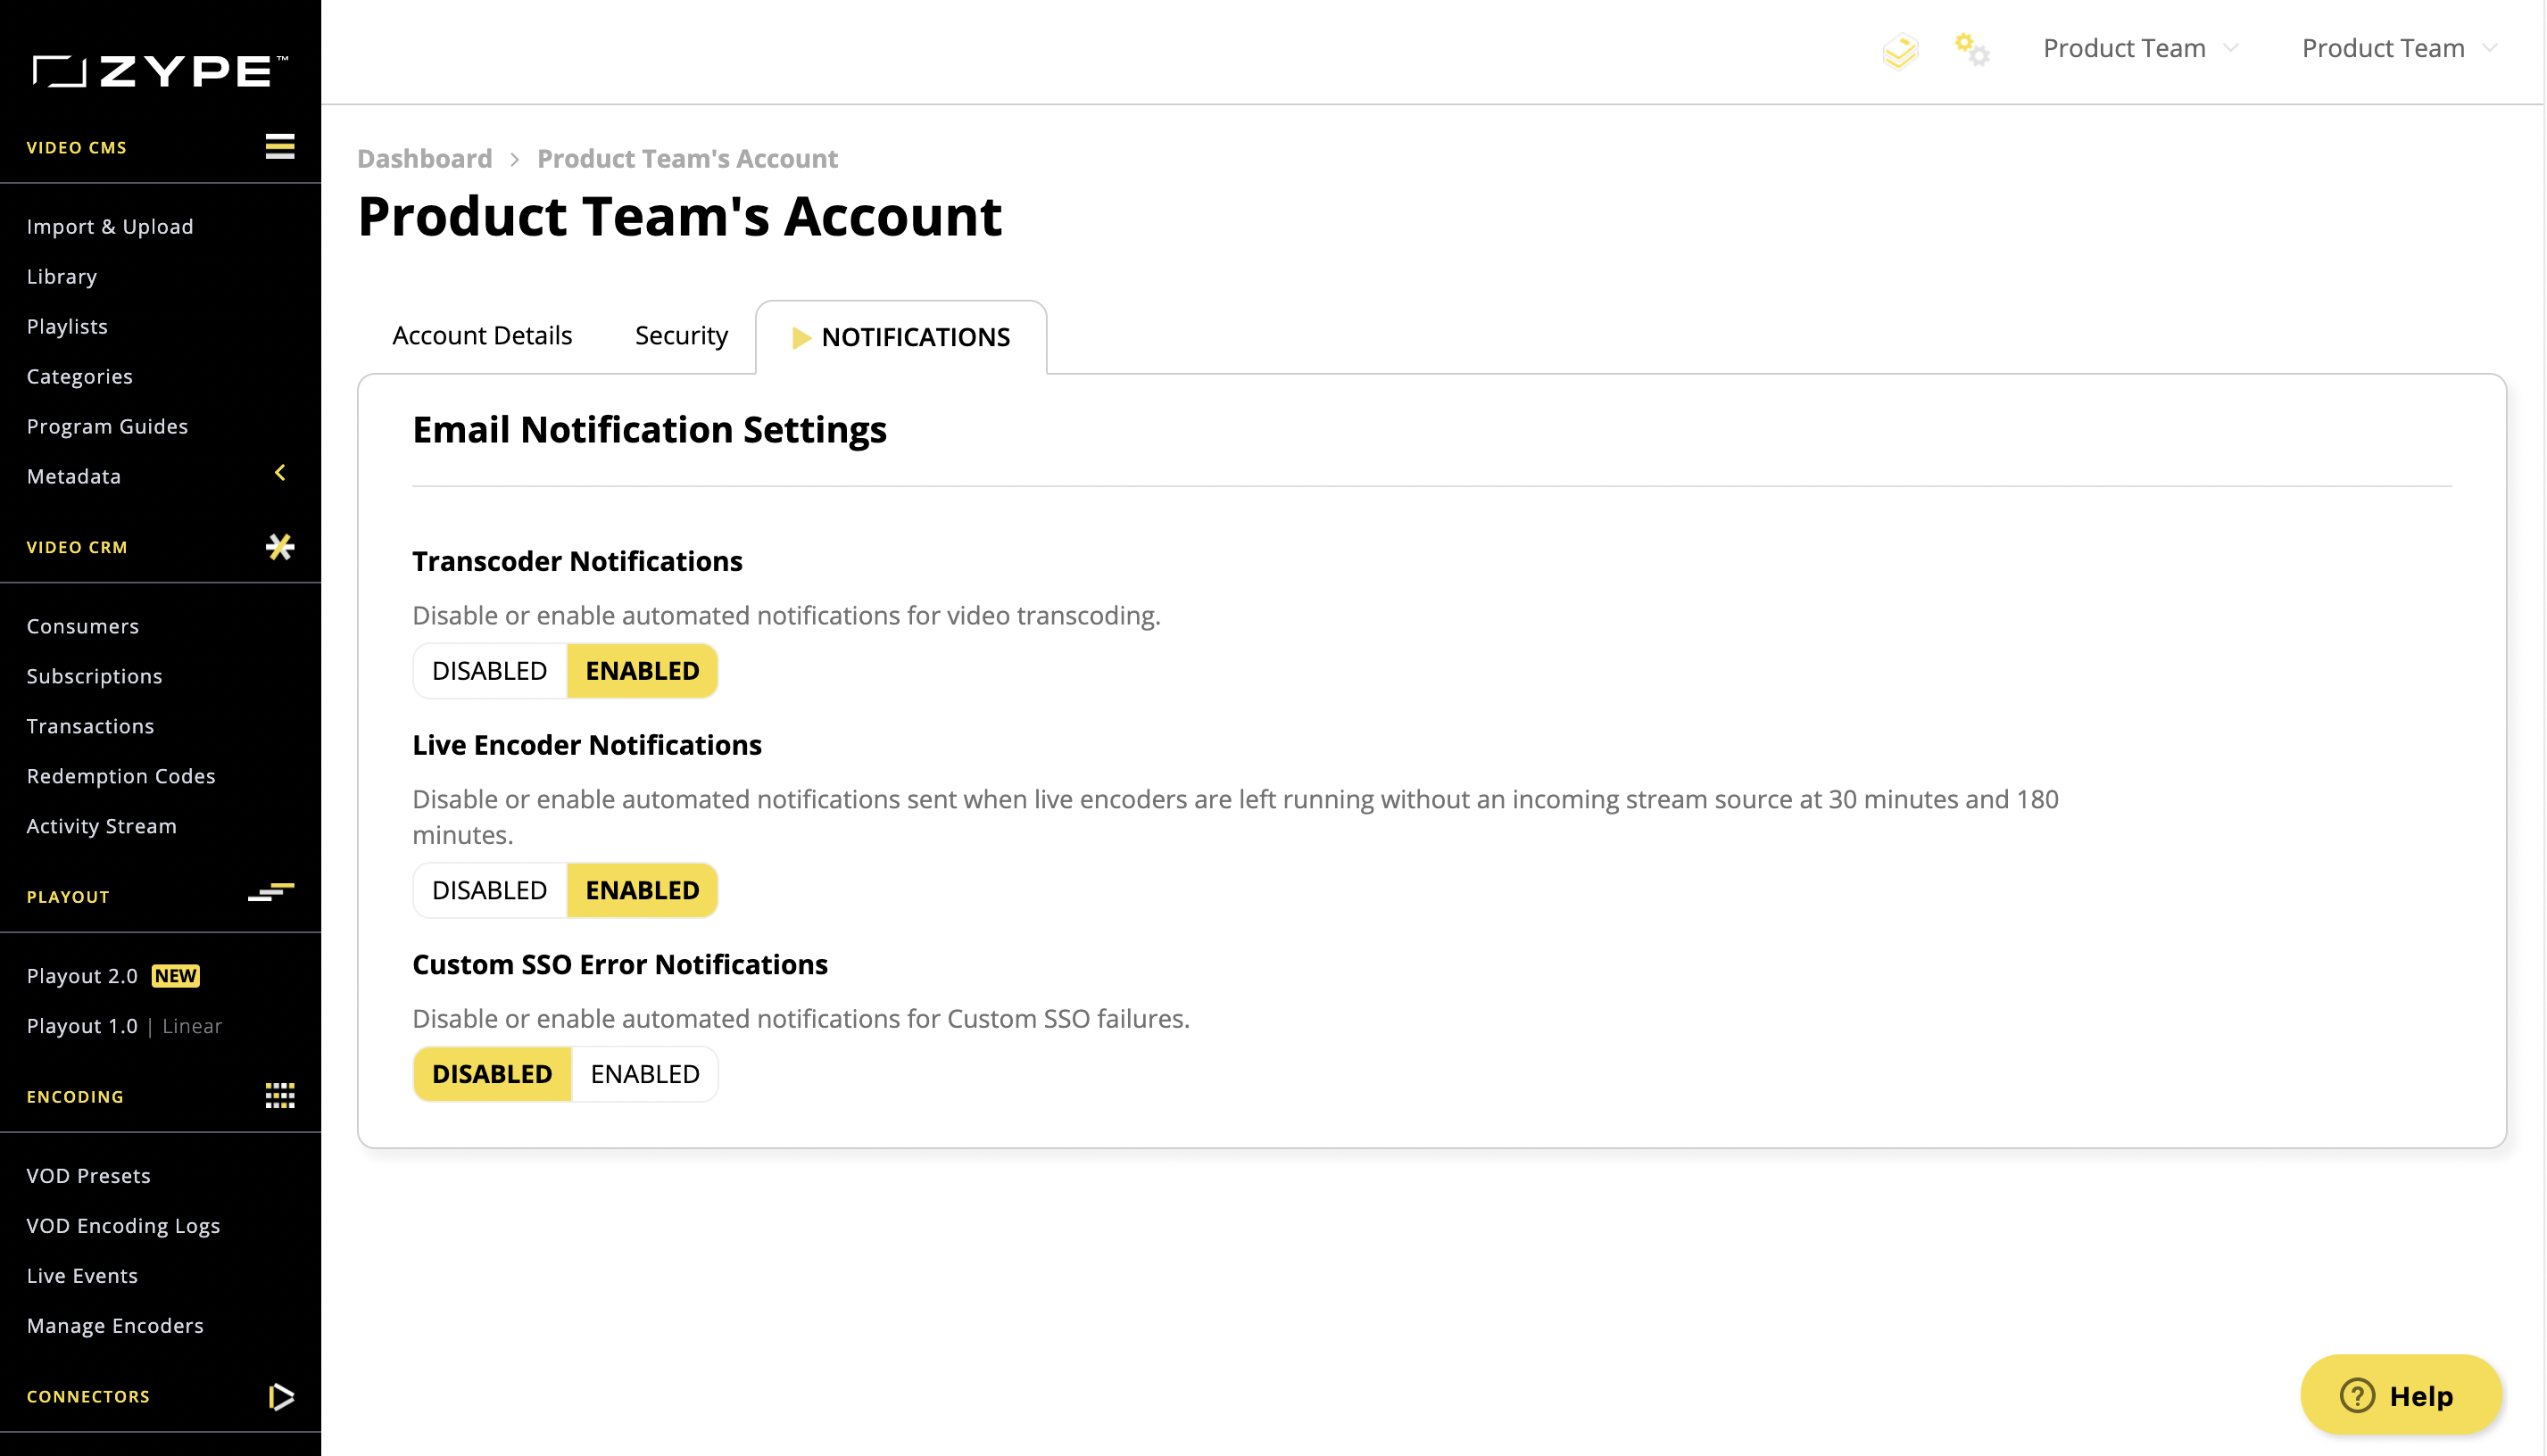Open Playlists in the sidebar
This screenshot has height=1456, width=2547.
point(67,326)
